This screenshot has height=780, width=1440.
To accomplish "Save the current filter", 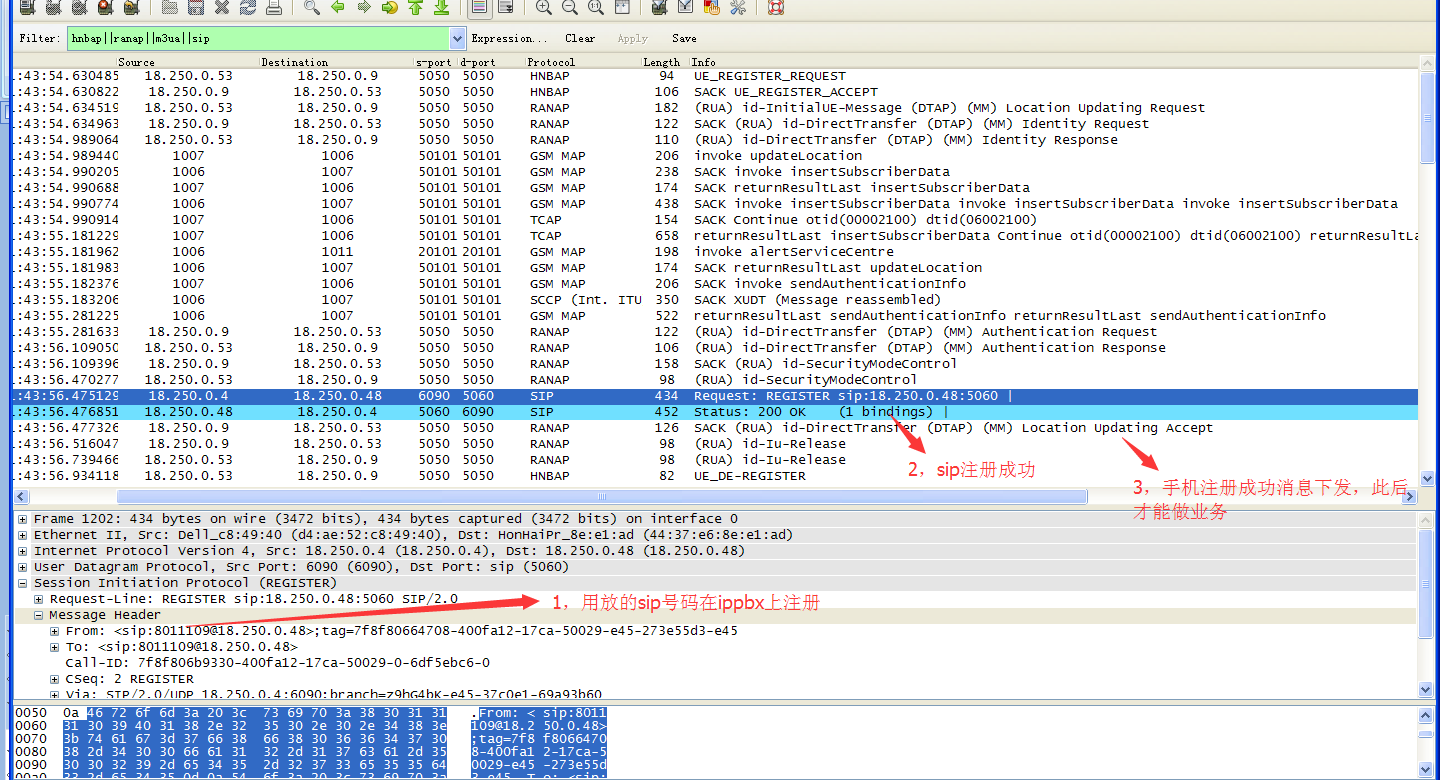I will click(x=685, y=39).
